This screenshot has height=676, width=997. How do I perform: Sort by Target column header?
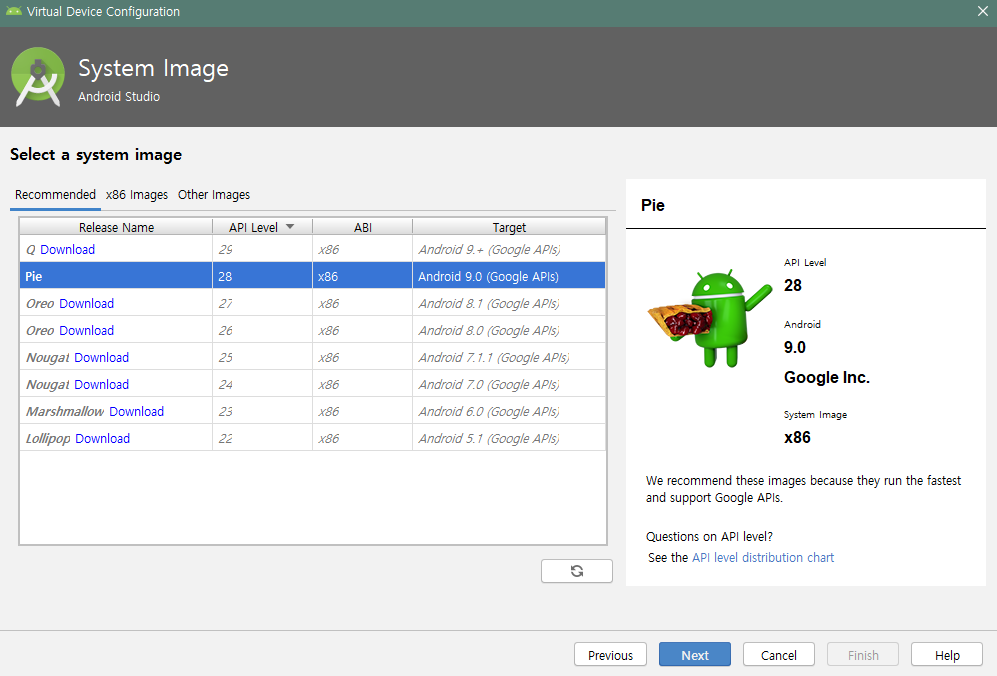(509, 227)
